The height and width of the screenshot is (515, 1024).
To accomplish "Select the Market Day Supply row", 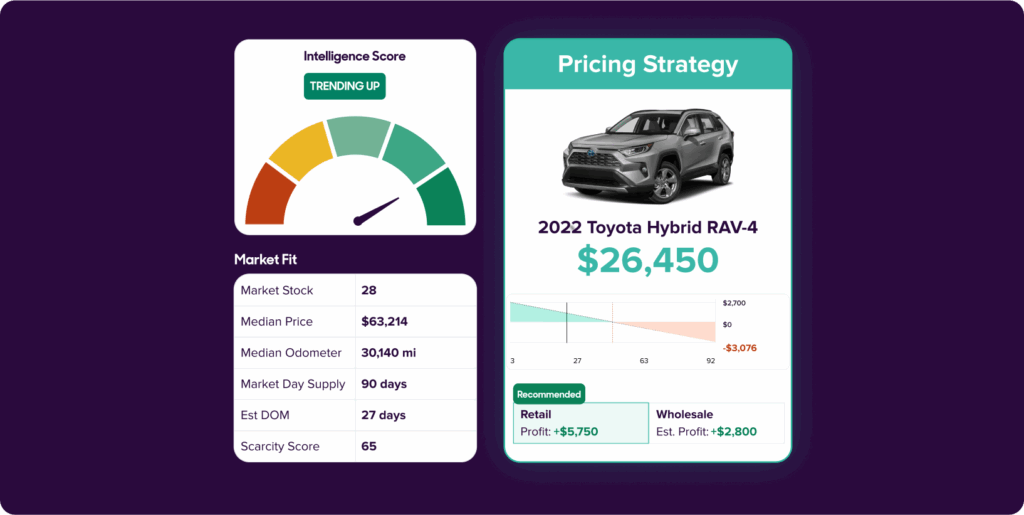I will click(x=355, y=384).
